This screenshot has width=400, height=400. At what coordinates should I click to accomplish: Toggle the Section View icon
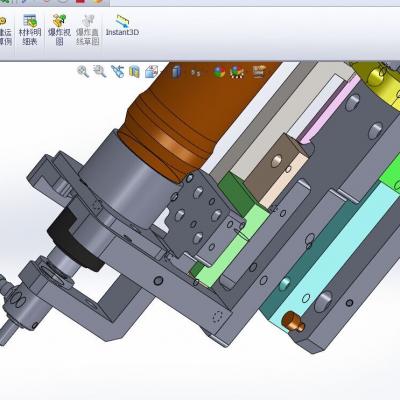(x=134, y=72)
